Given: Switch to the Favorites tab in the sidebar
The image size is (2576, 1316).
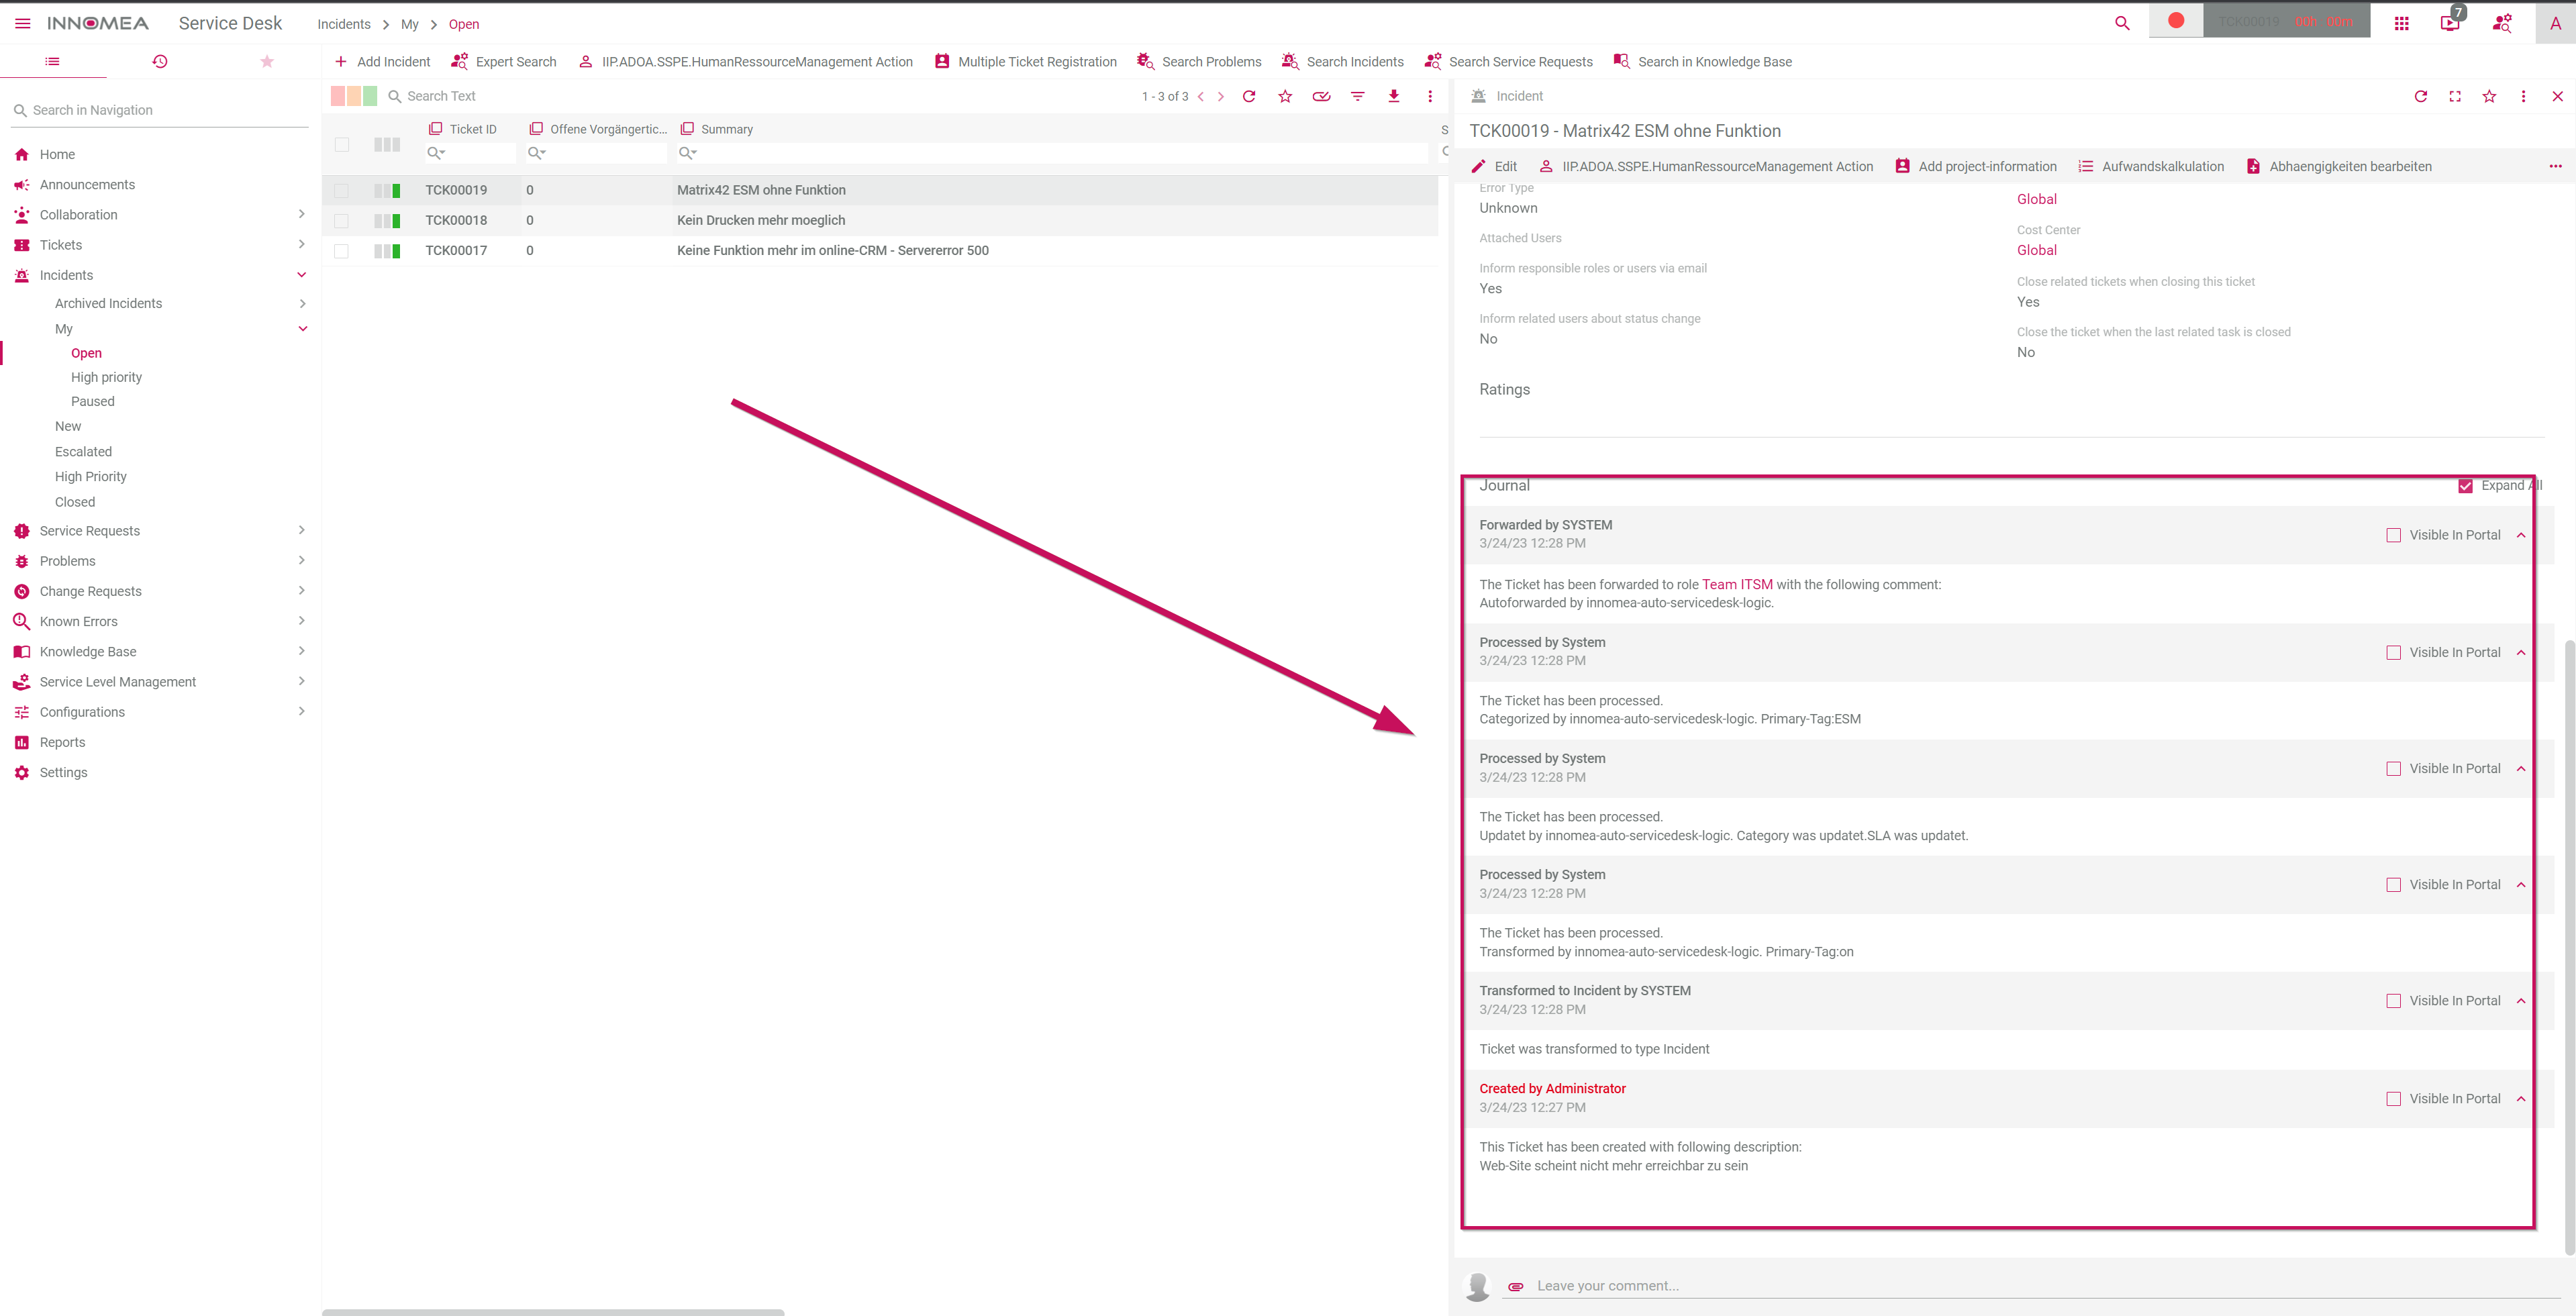Looking at the screenshot, I should tap(266, 61).
